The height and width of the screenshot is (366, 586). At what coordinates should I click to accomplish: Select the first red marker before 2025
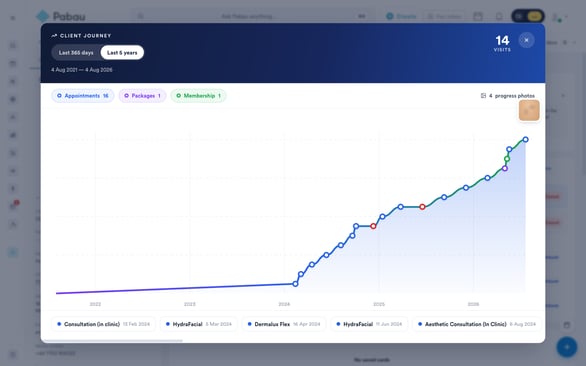pos(373,226)
